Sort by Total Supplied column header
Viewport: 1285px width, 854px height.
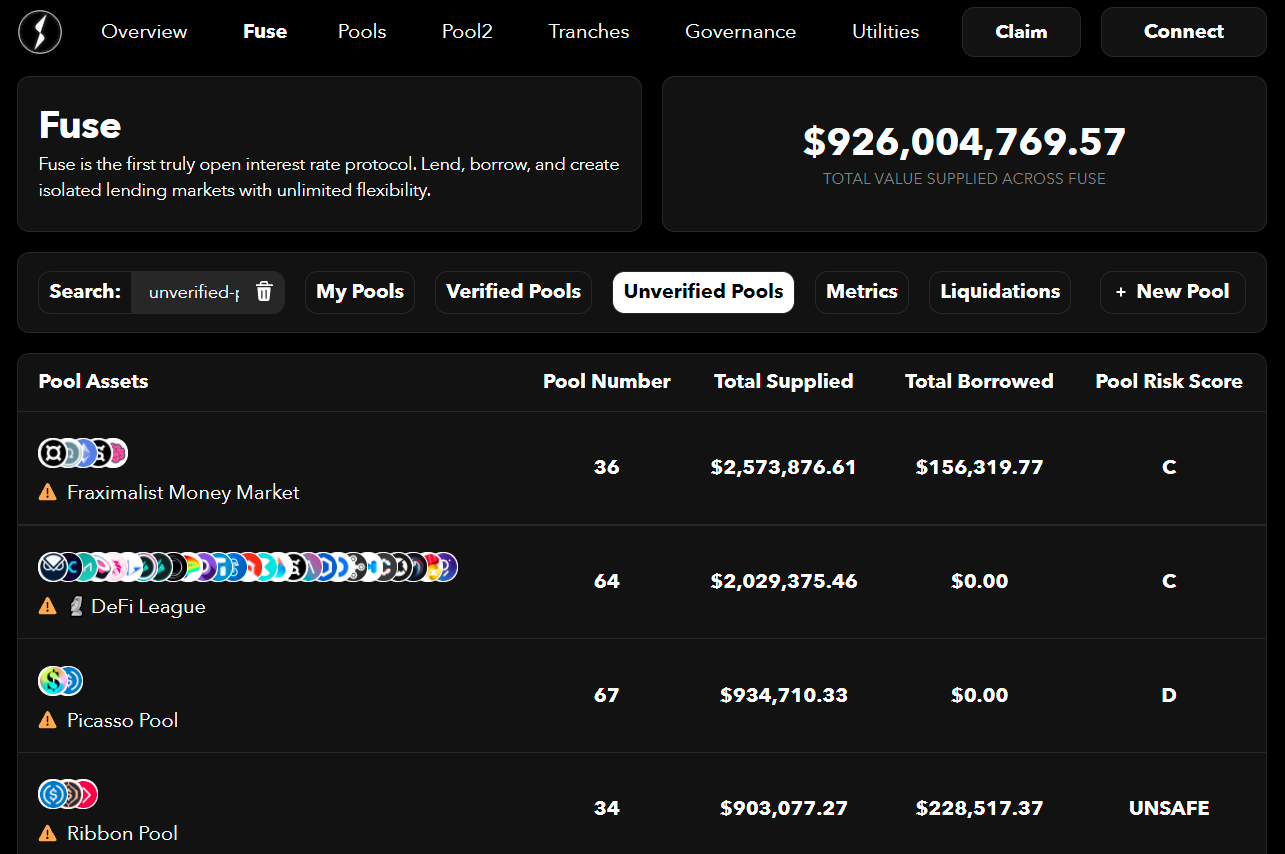[783, 381]
